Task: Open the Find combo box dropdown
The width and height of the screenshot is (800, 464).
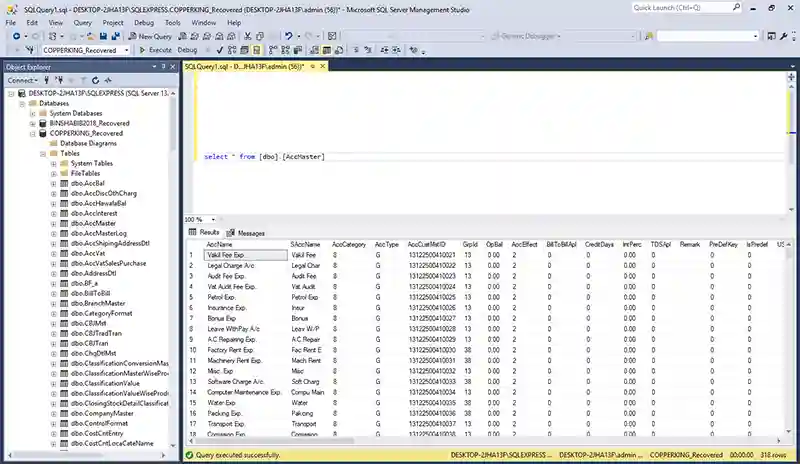Action: tap(756, 36)
